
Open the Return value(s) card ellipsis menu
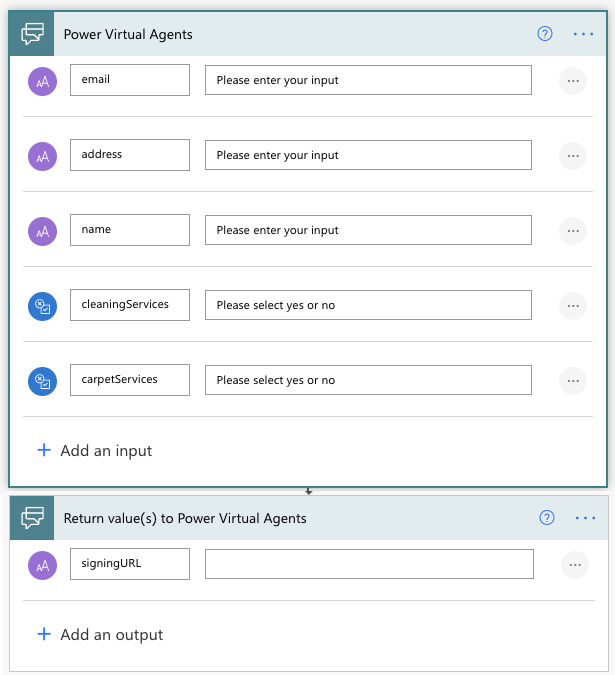585,518
